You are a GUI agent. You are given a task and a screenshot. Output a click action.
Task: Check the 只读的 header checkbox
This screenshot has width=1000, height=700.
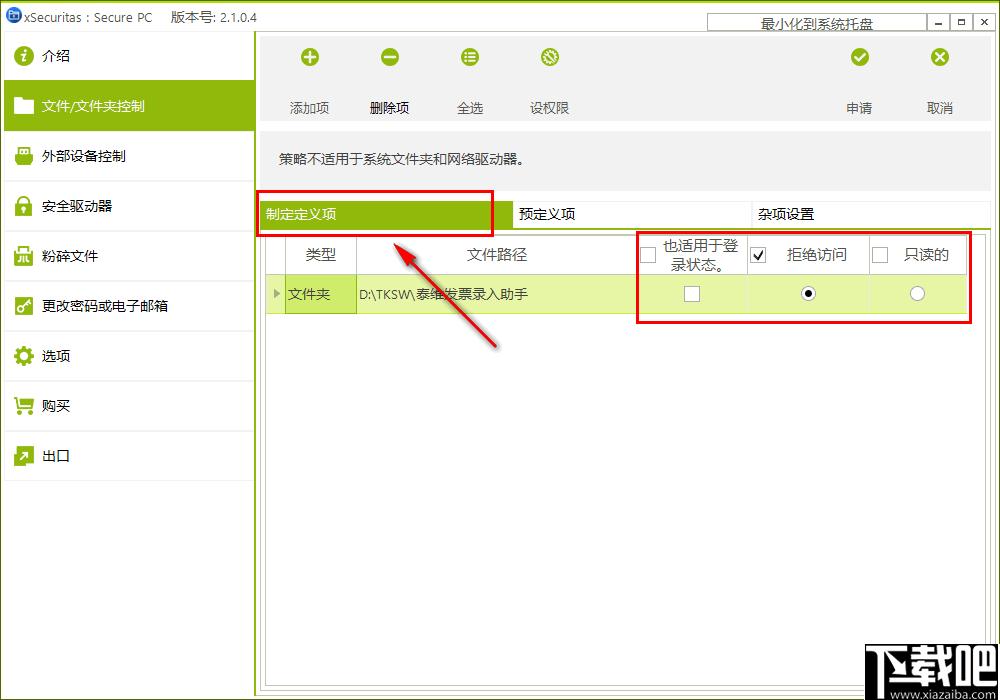point(880,255)
